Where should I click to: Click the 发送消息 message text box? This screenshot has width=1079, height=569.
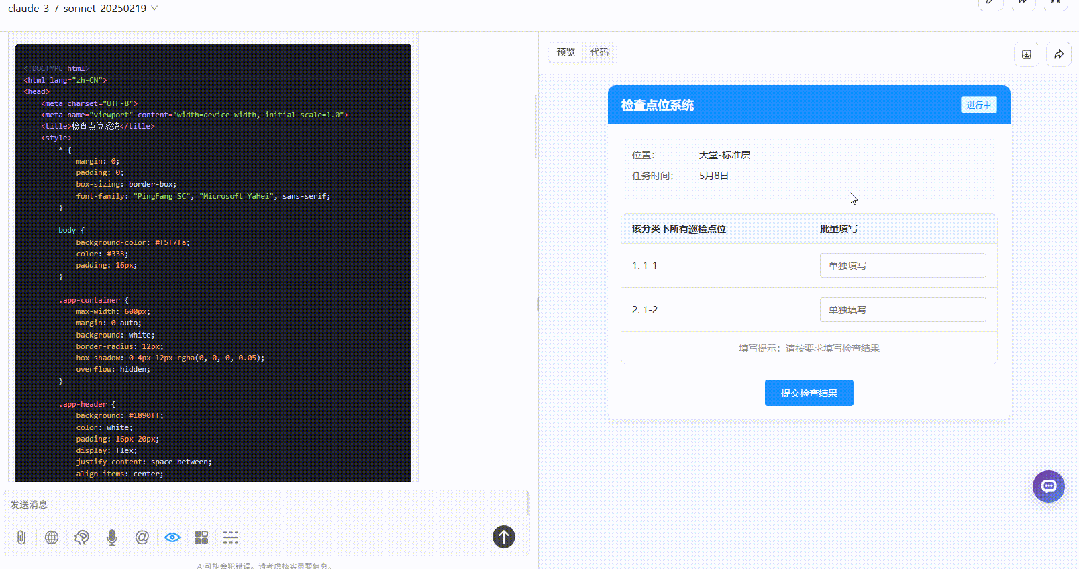pyautogui.click(x=267, y=505)
